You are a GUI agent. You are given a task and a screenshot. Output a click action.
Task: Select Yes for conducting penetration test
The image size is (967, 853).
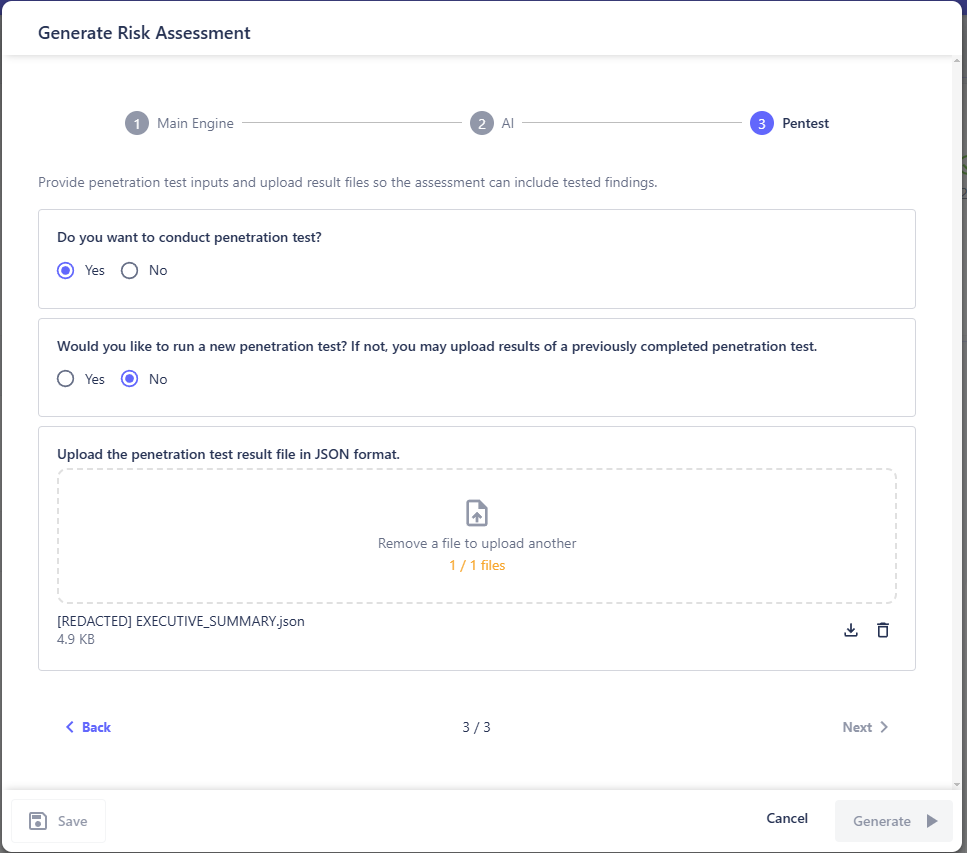65,270
